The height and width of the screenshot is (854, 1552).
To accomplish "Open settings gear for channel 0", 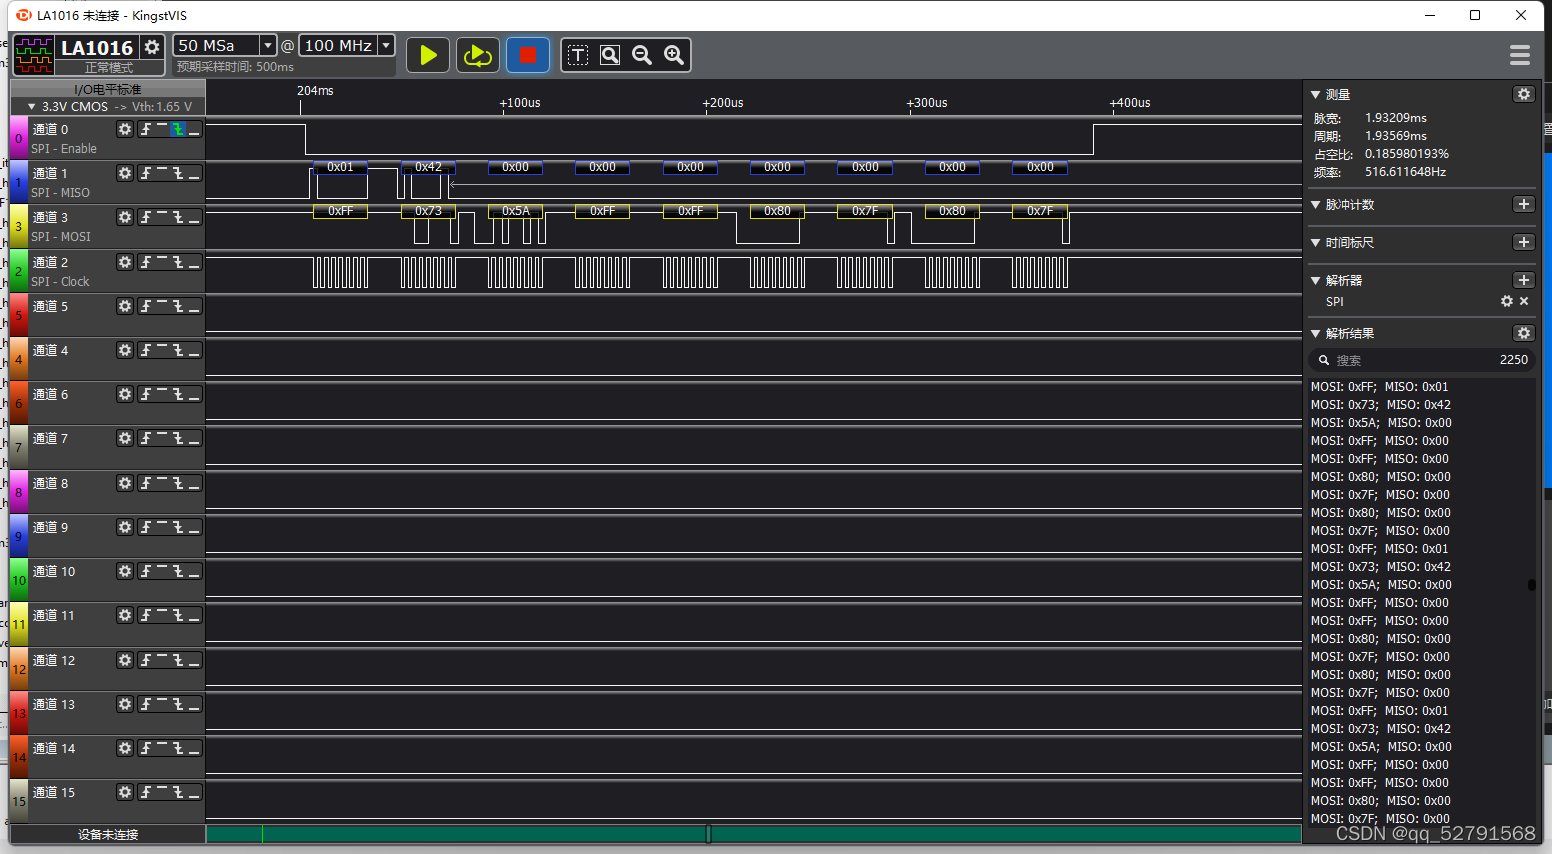I will click(x=125, y=129).
